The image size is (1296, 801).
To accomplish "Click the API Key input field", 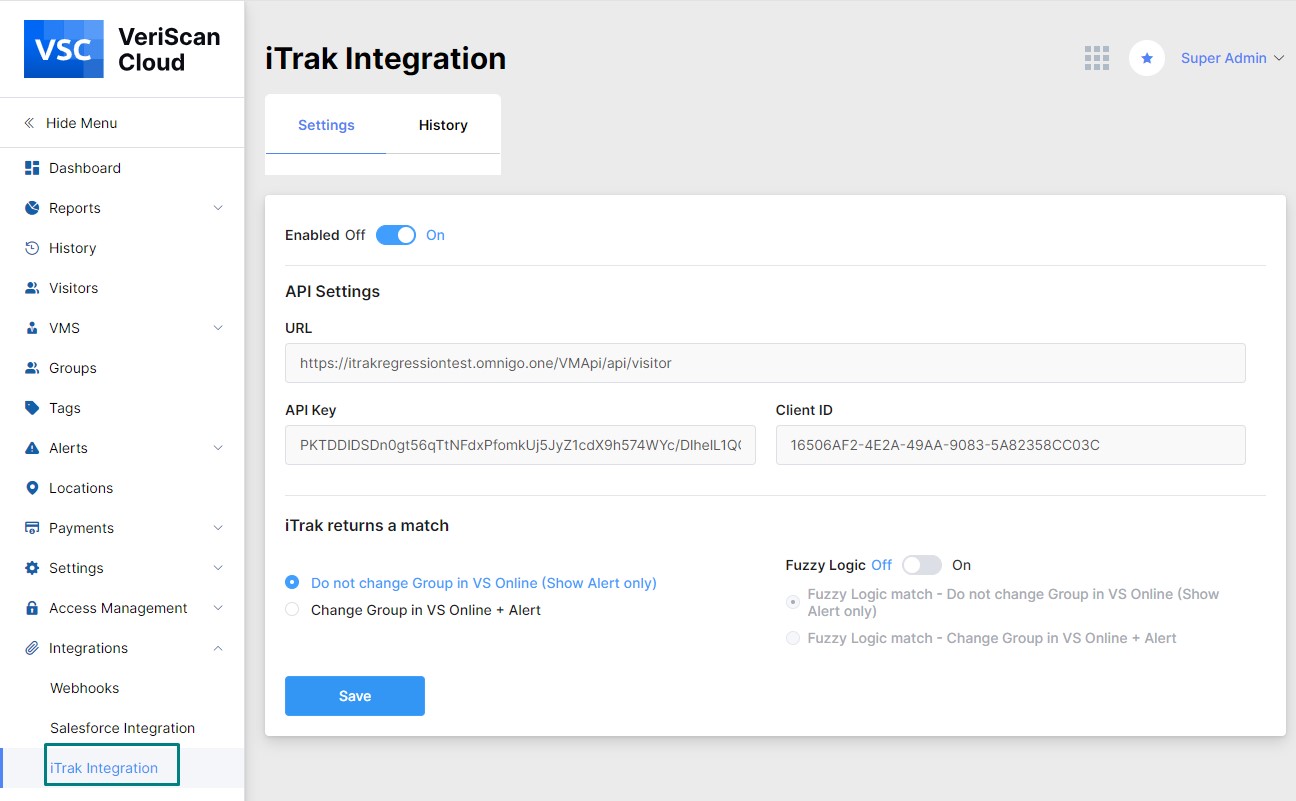I will click(x=520, y=445).
